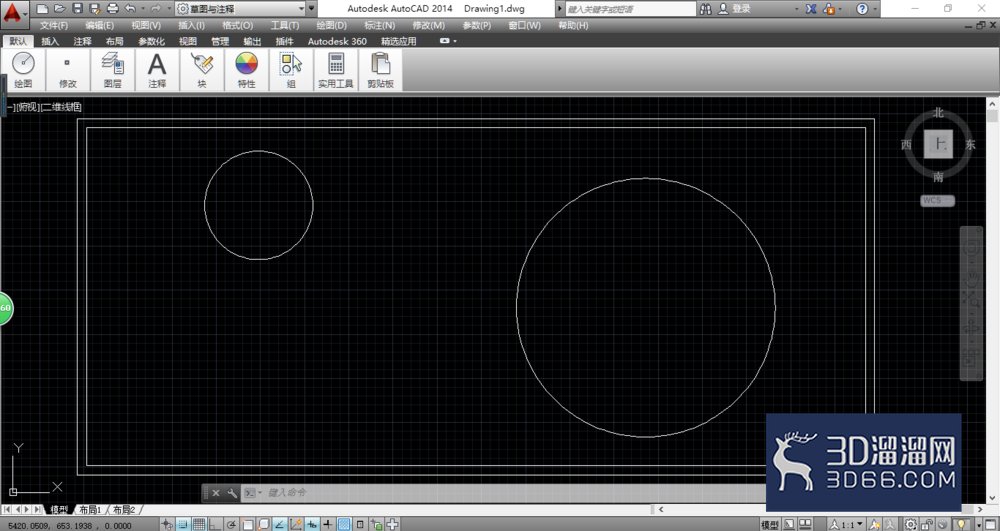Toggle Ortho Mode in status bar
1000x531 pixels.
(215, 524)
